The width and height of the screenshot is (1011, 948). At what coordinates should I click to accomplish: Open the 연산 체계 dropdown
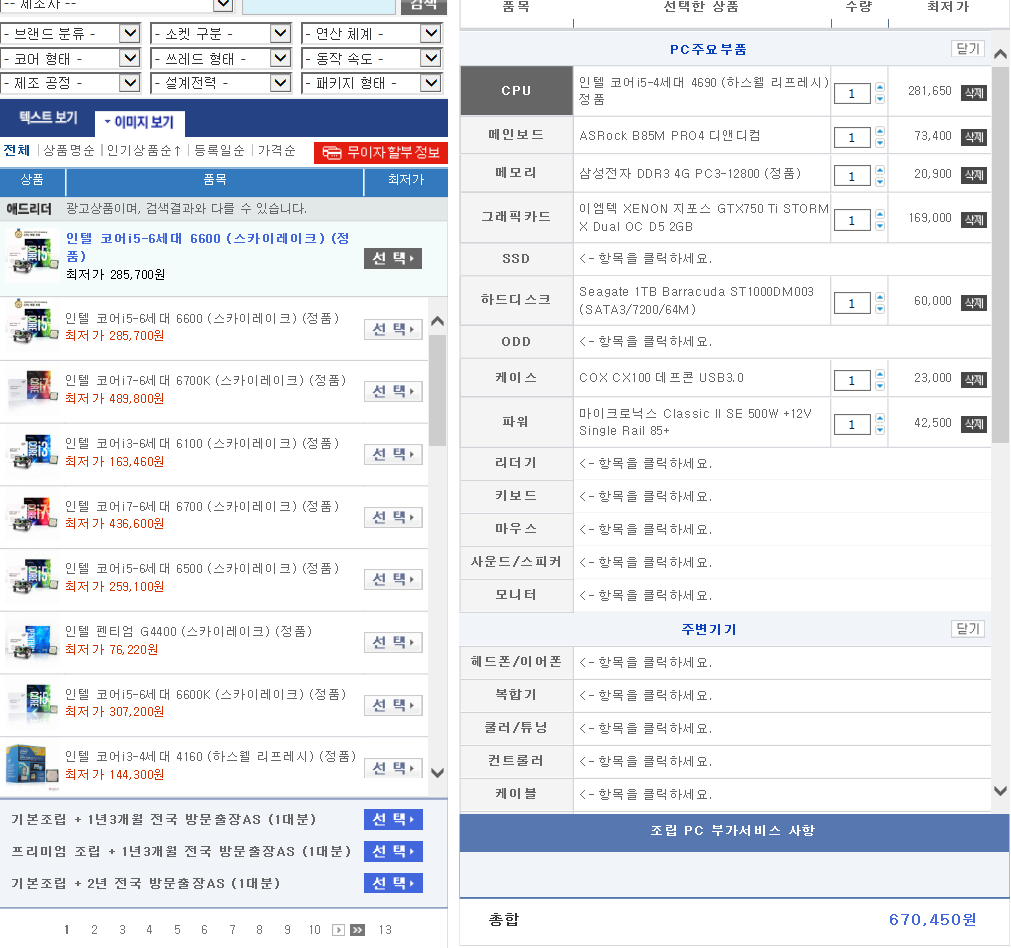pyautogui.click(x=371, y=34)
